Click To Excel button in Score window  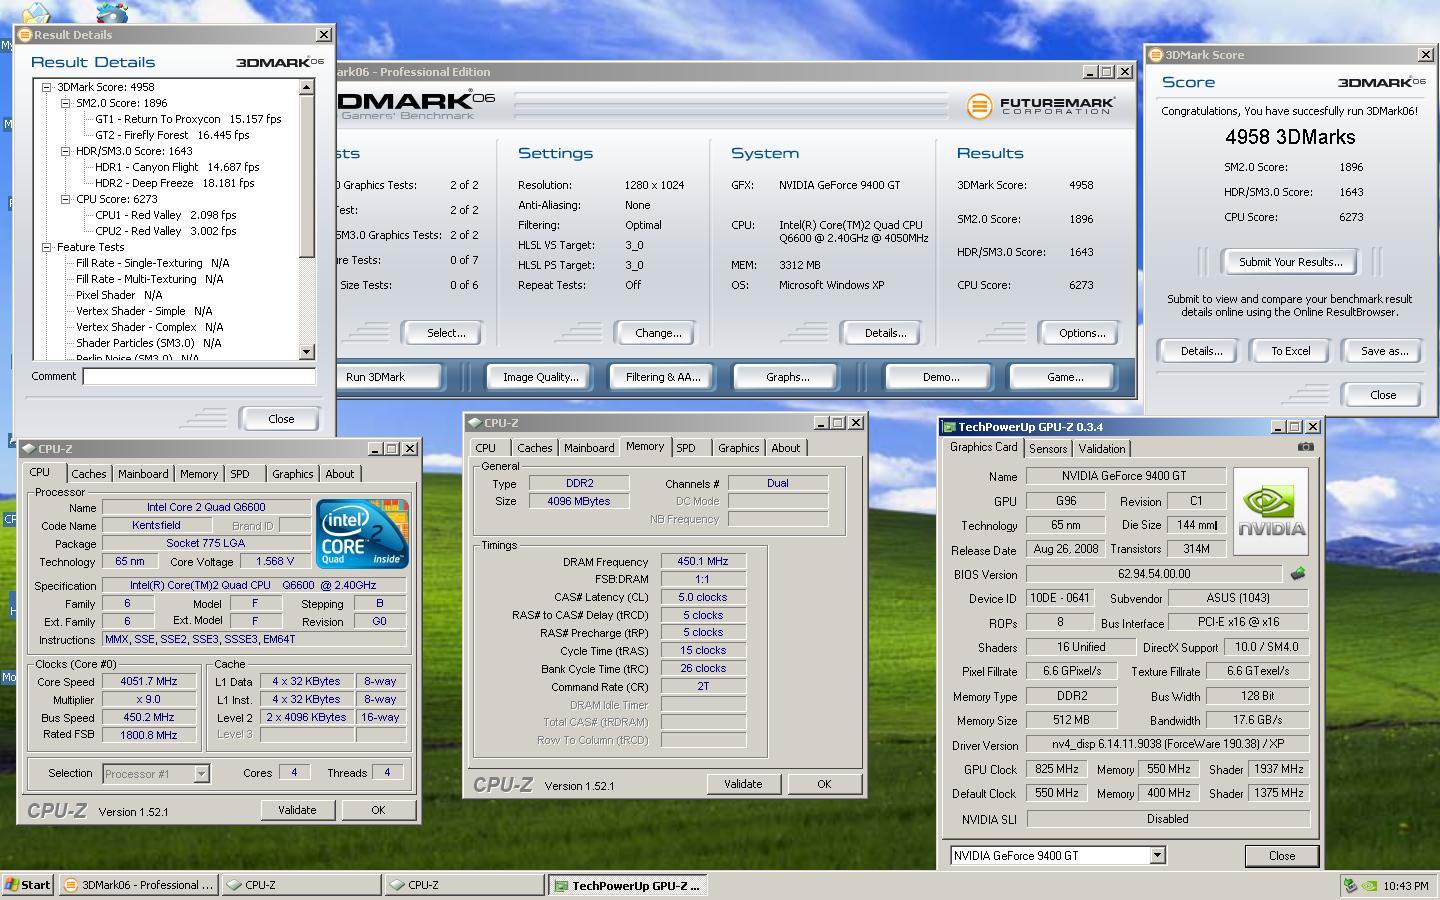[1290, 351]
